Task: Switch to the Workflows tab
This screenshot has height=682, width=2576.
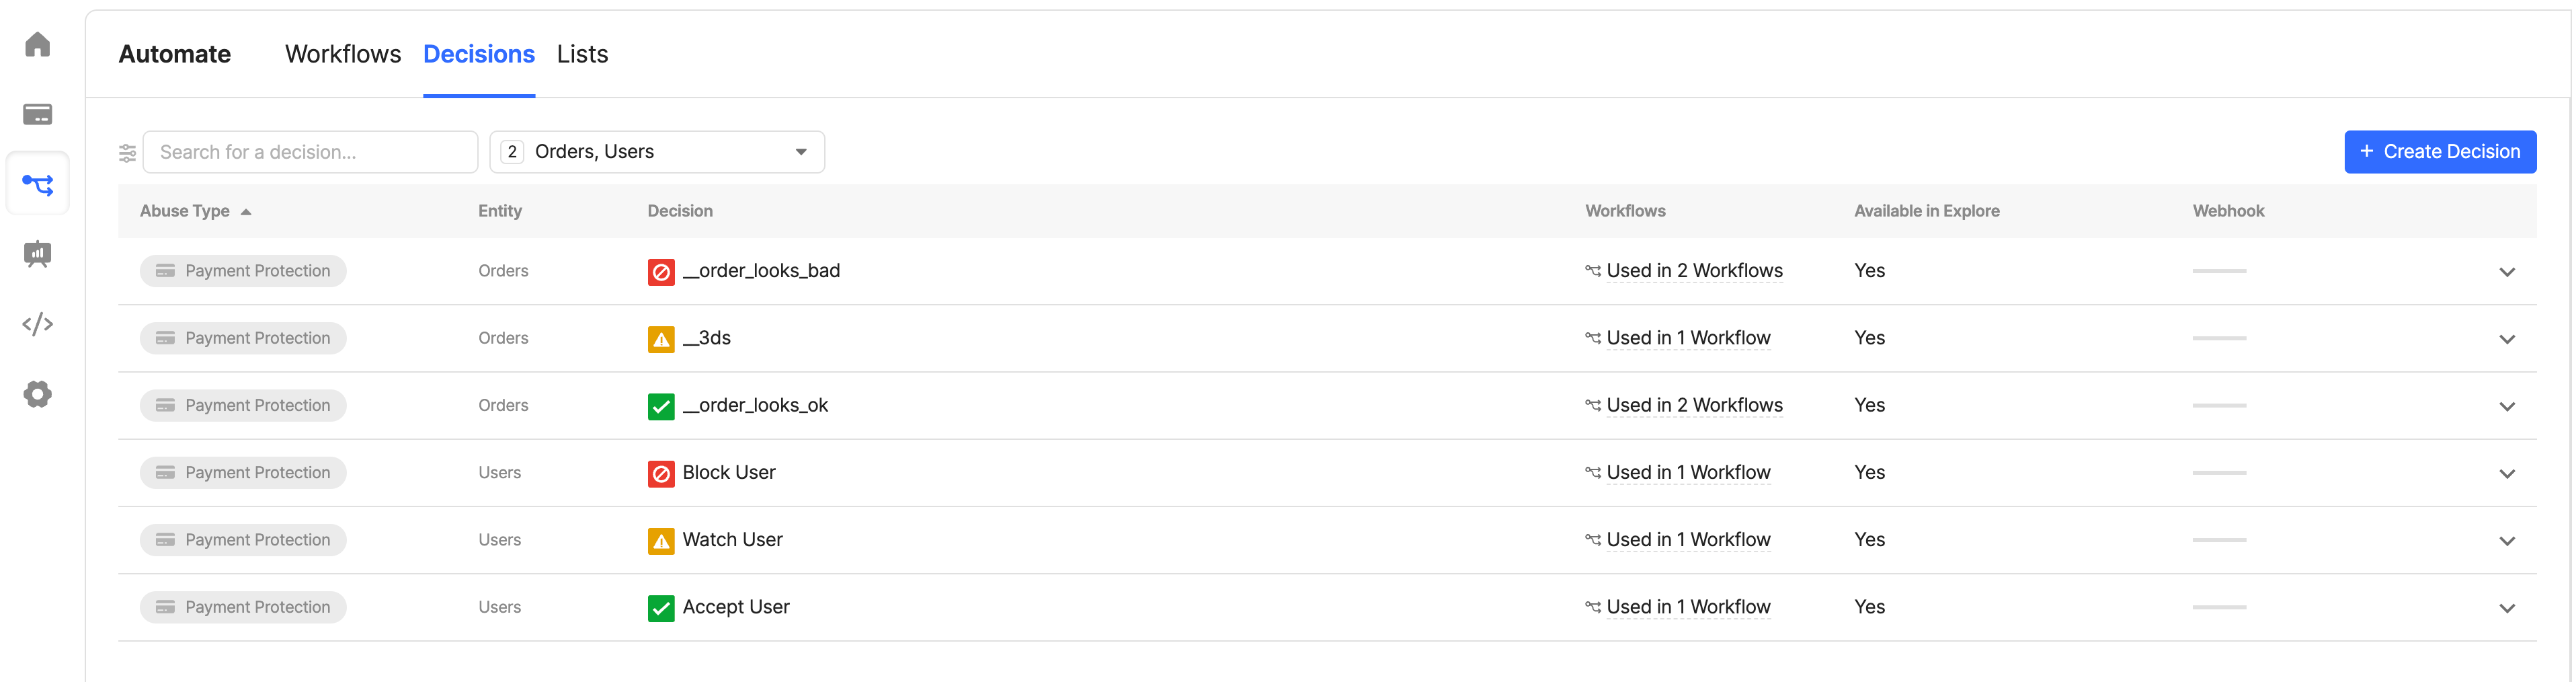Action: pos(343,54)
